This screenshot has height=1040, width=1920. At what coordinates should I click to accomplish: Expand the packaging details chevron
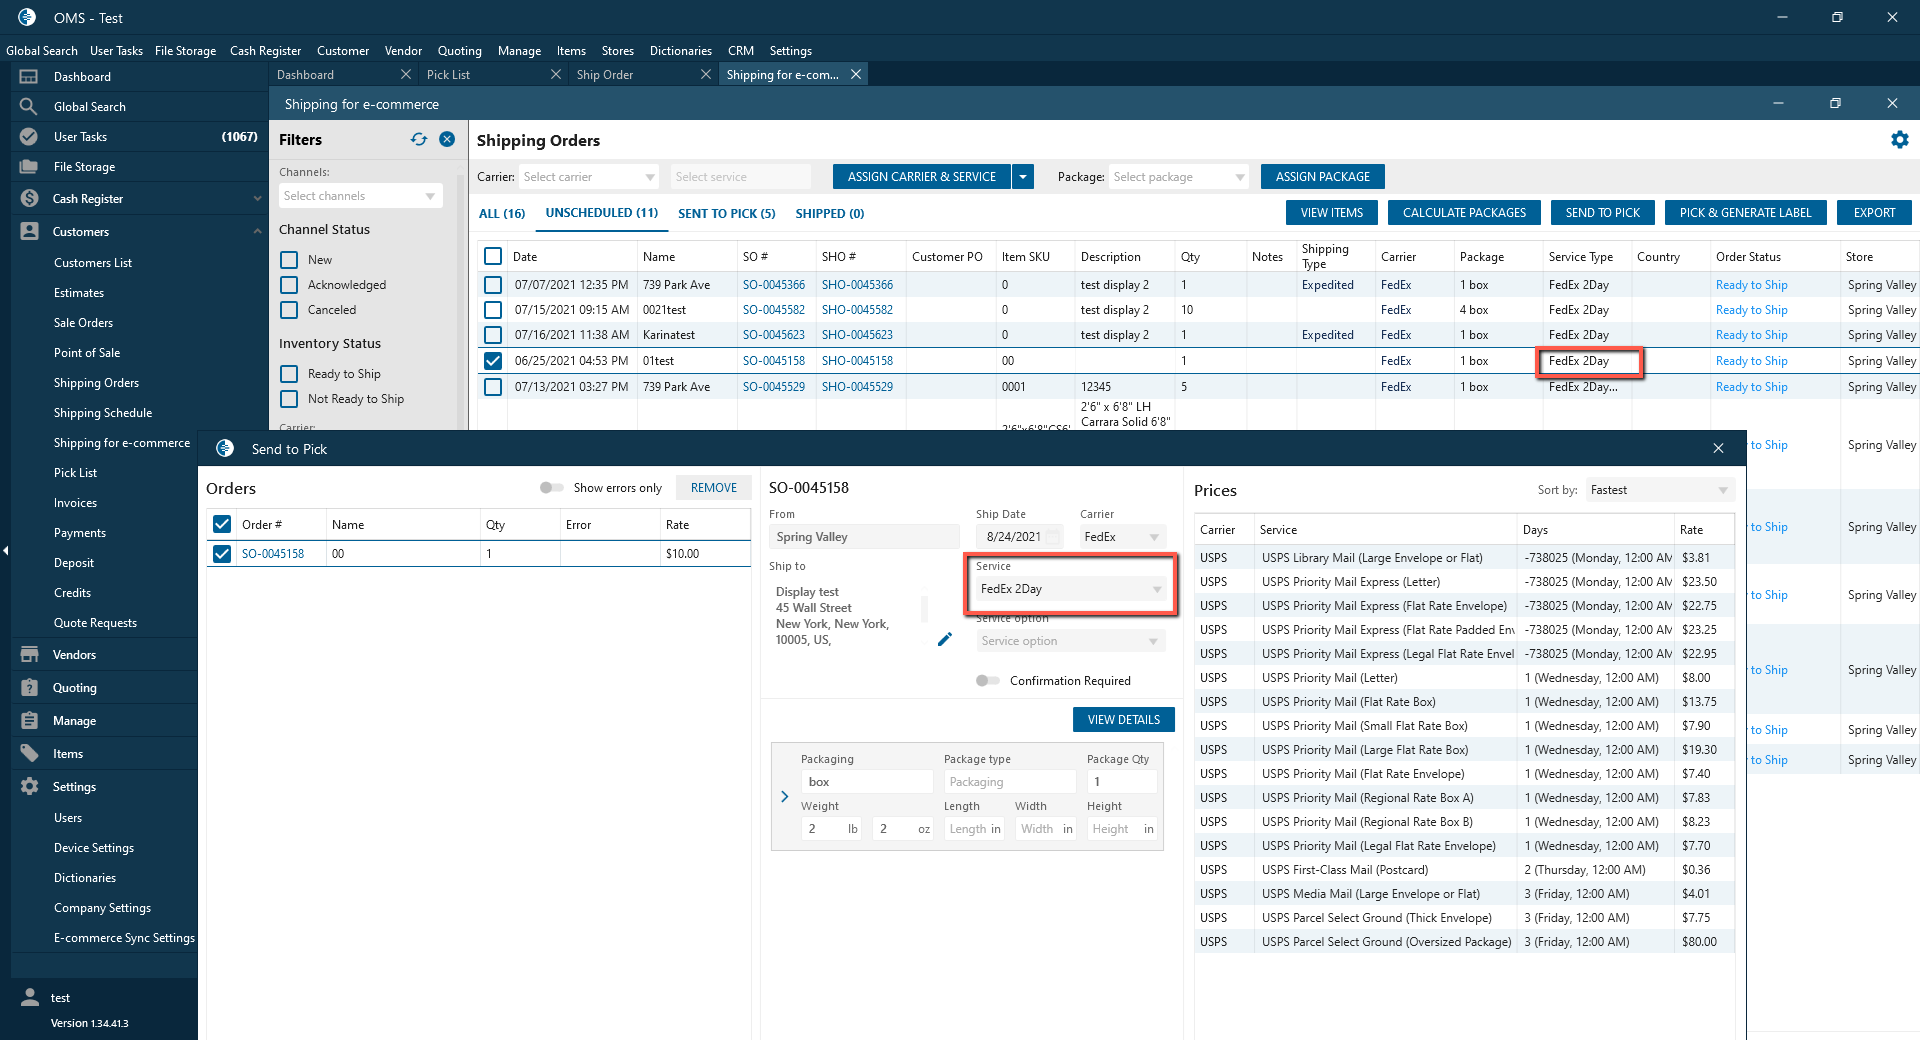point(784,797)
